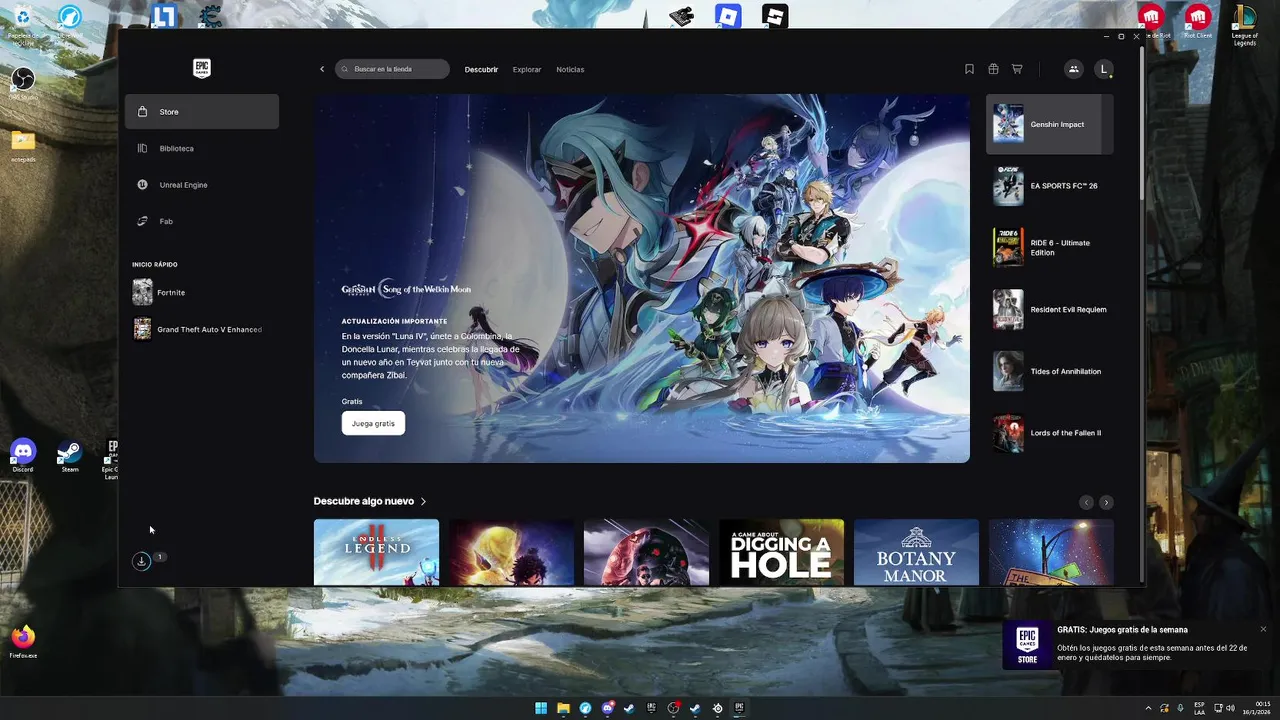
Task: Click Epic Games Store logo in notification
Action: click(x=1027, y=645)
